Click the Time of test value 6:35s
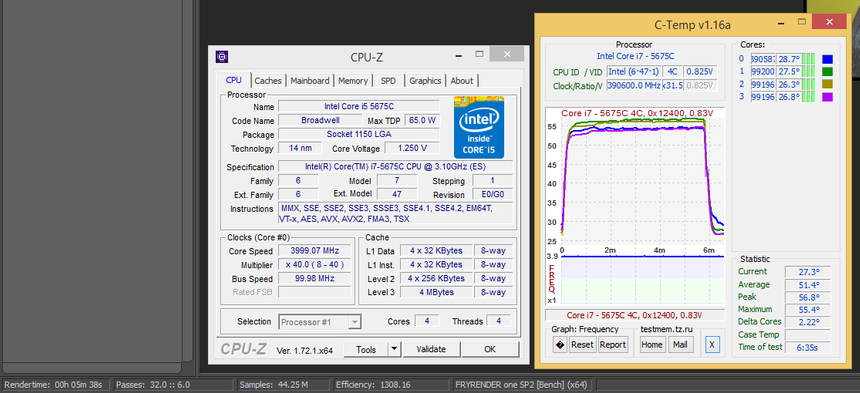The height and width of the screenshot is (393, 860). 807,348
